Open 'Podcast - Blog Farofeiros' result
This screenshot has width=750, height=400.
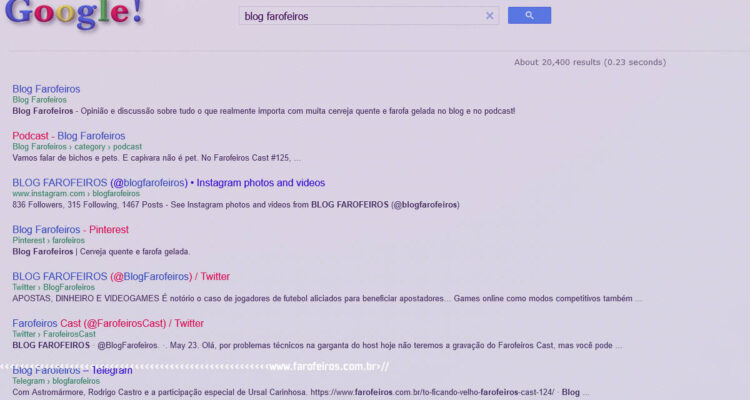click(x=69, y=136)
